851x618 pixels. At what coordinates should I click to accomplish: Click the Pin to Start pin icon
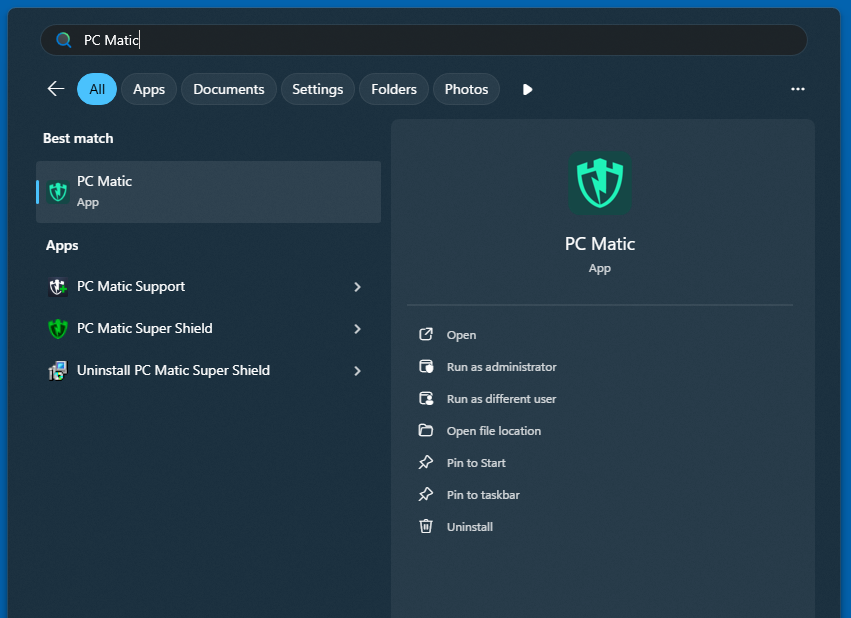tap(426, 462)
